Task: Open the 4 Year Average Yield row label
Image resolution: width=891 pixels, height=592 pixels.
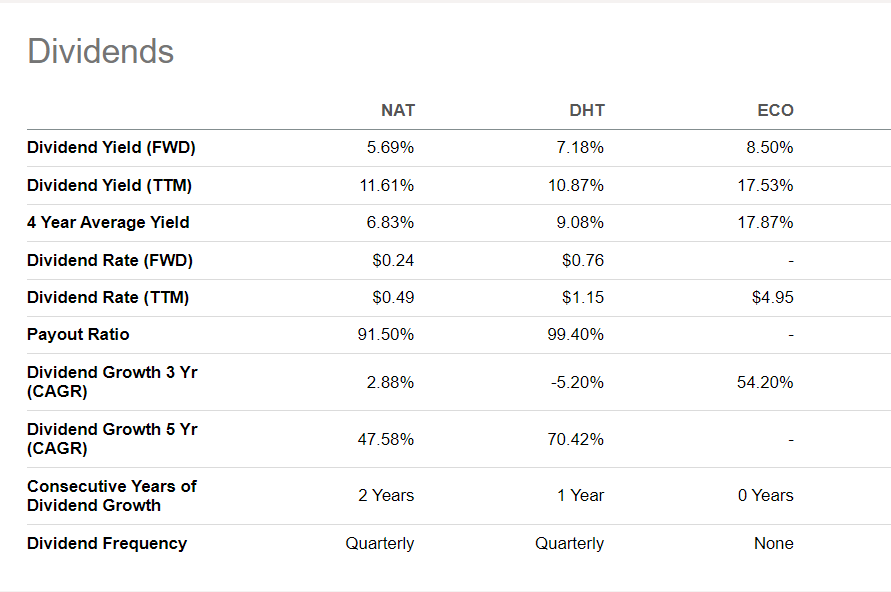Action: click(108, 222)
